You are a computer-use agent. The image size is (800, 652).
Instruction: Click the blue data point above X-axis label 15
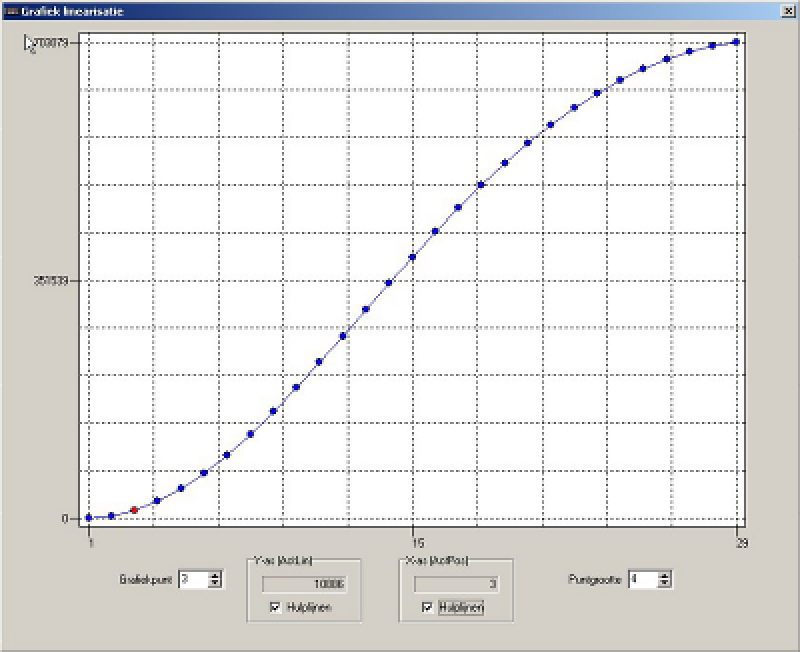click(x=412, y=257)
